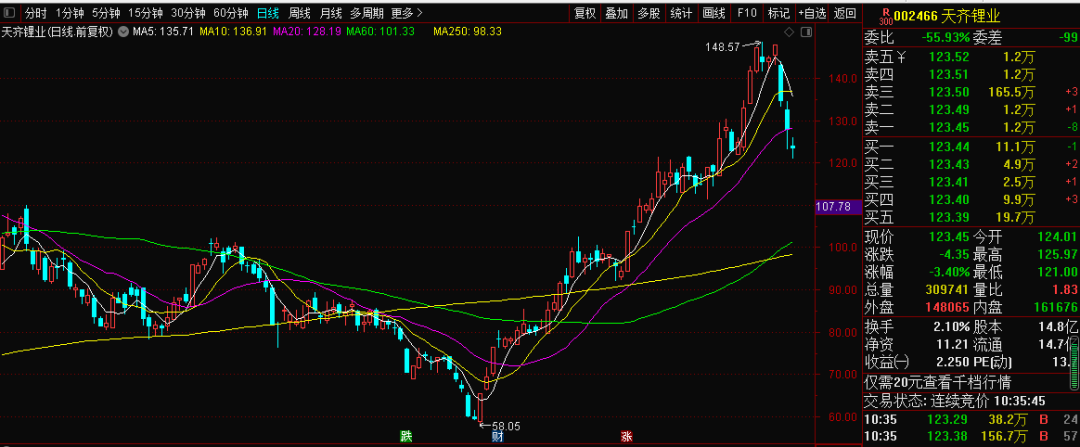Image resolution: width=1080 pixels, height=447 pixels.
Task: Click the MA20: 128.19 indicator label
Action: 307,32
